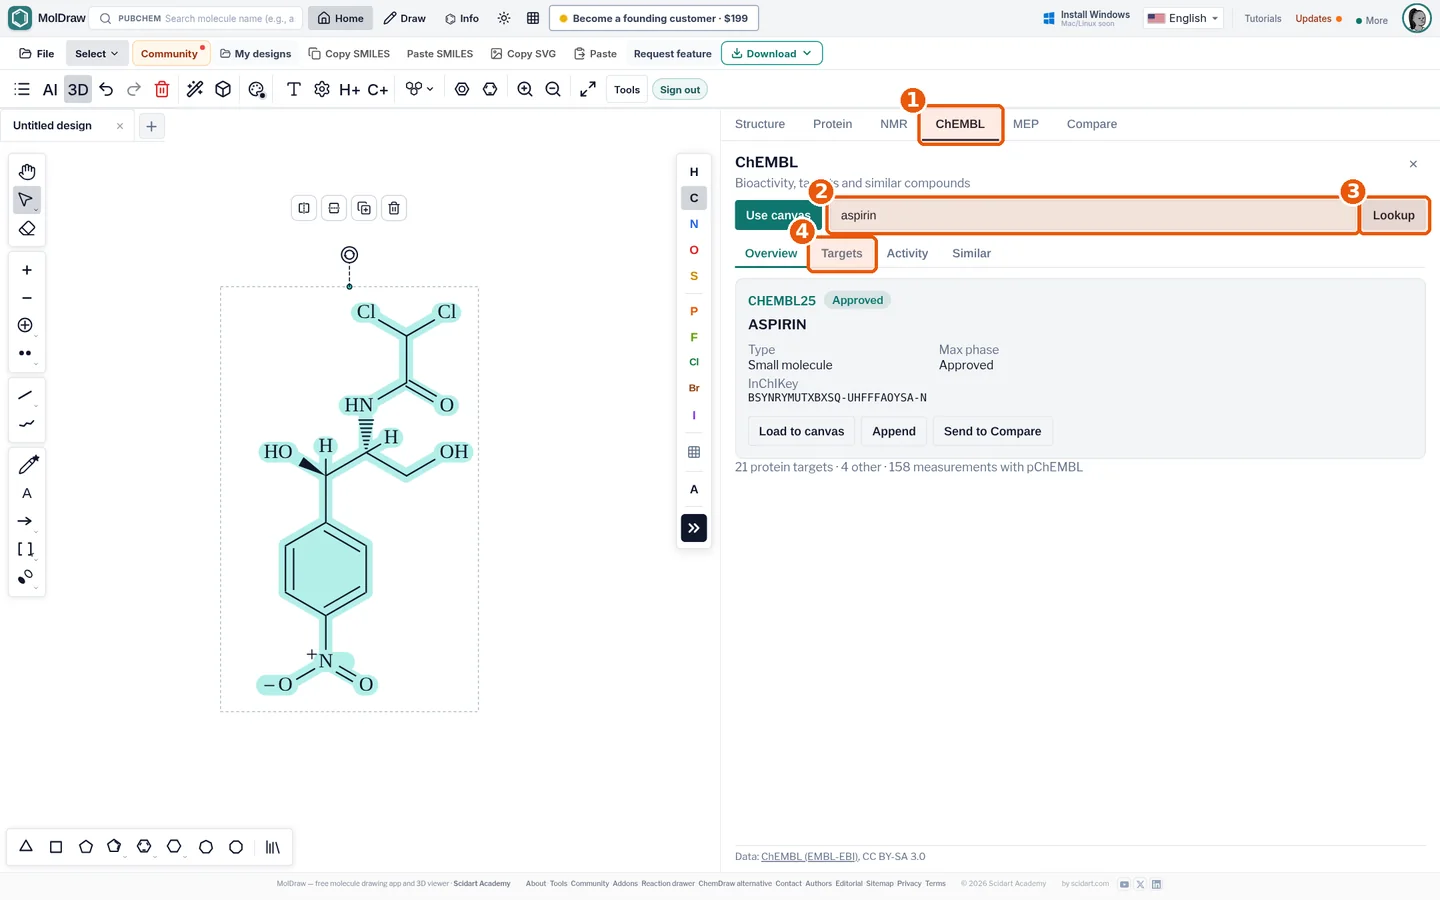Toggle the H+ add hydrogens button
This screenshot has width=1440, height=900.
[349, 90]
